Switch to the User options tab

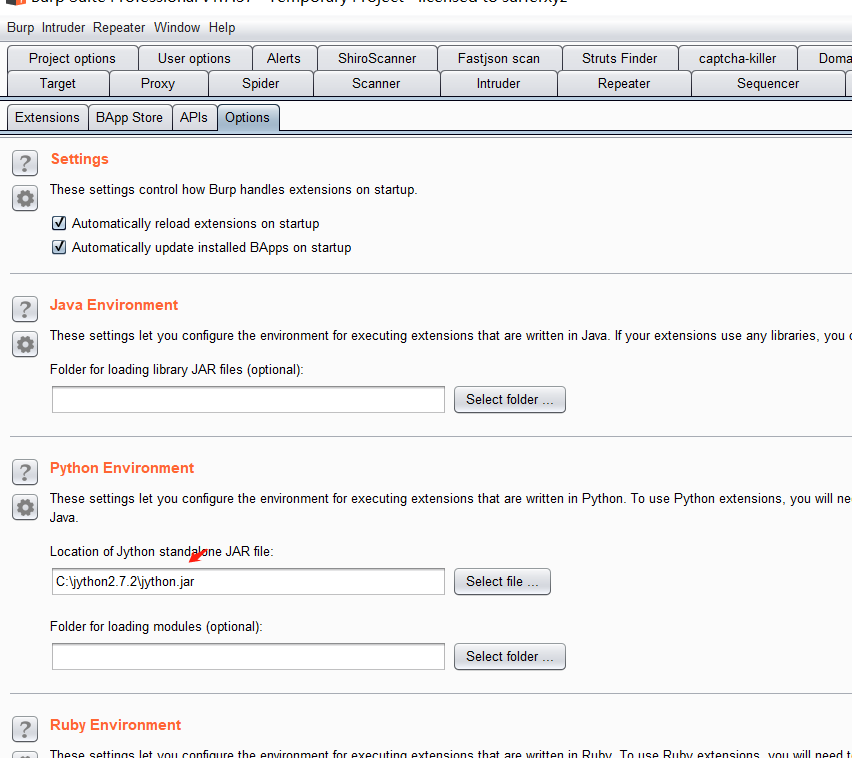(195, 58)
